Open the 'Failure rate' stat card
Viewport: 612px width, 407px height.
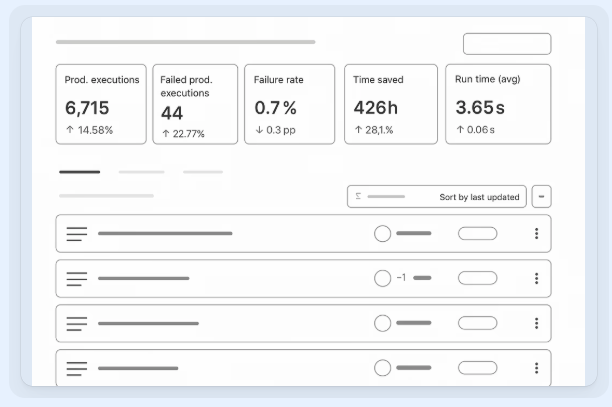coord(289,104)
